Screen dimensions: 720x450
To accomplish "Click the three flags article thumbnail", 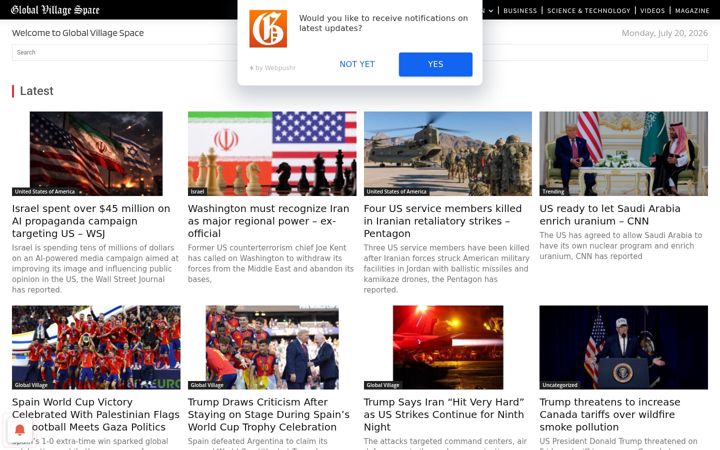I will [x=96, y=153].
